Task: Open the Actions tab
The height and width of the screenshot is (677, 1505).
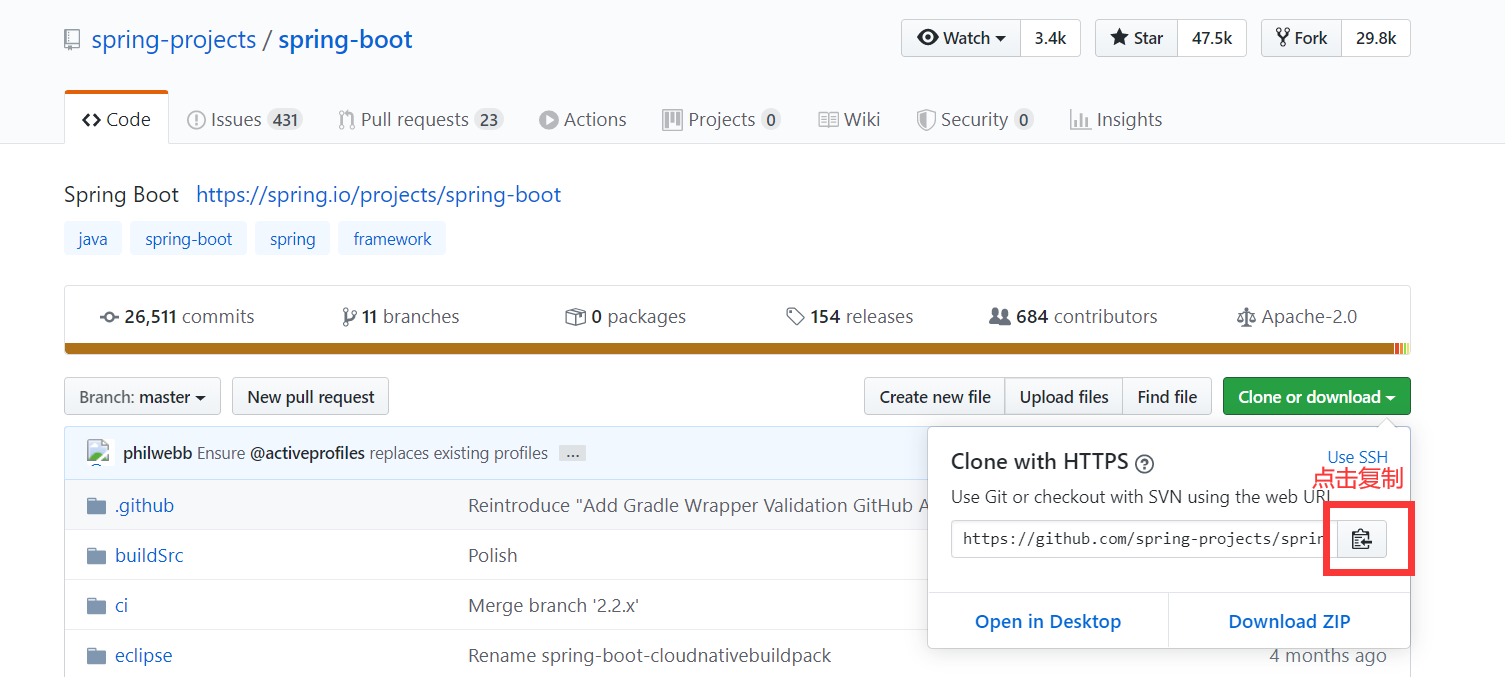Action: click(583, 120)
